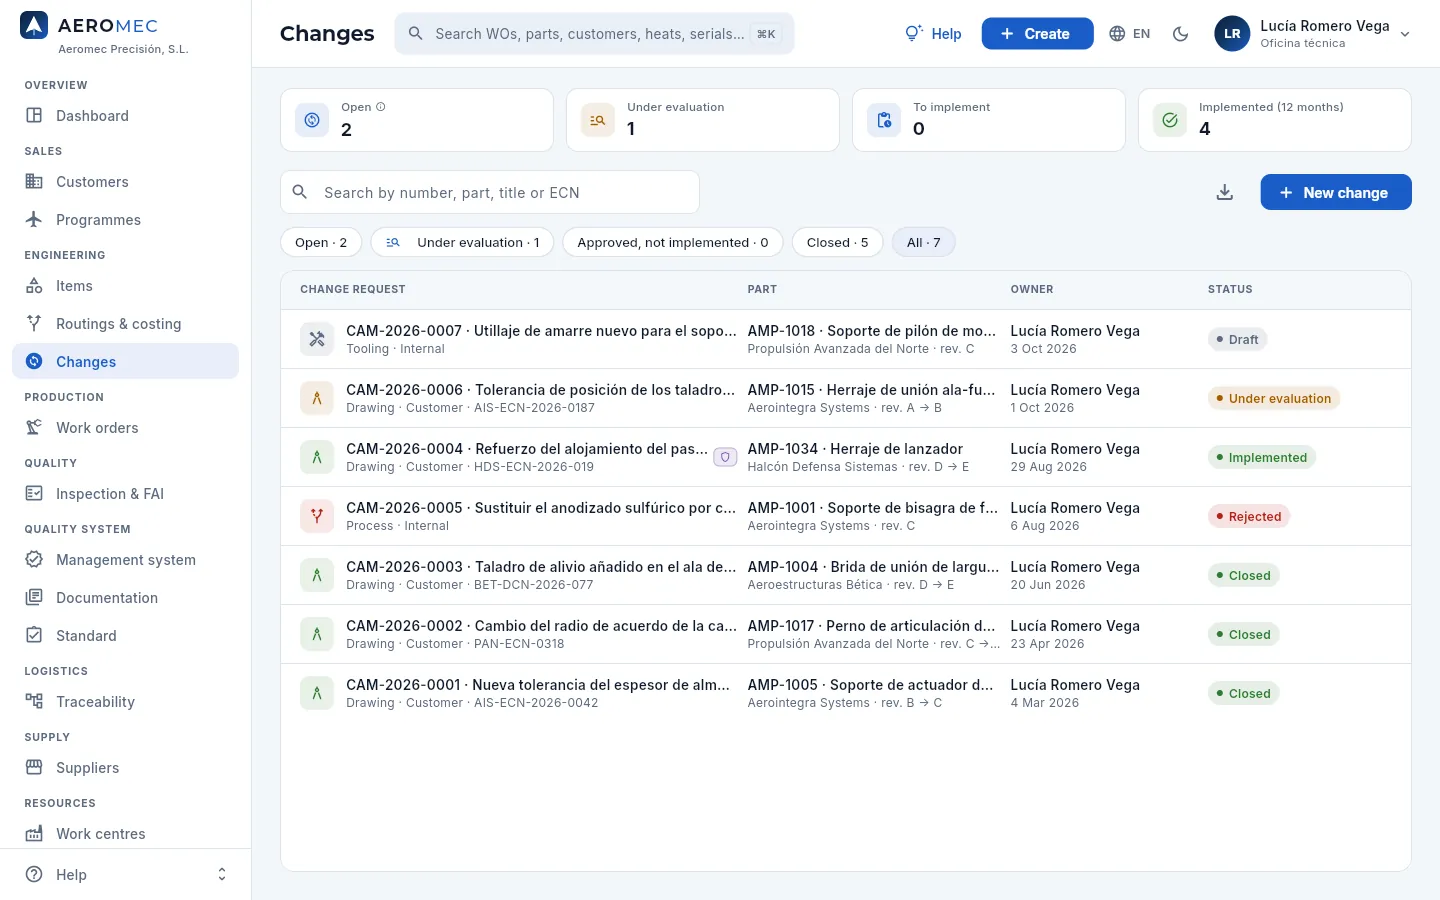This screenshot has height=900, width=1440.
Task: Navigate to Routings & costing
Action: pos(125,324)
